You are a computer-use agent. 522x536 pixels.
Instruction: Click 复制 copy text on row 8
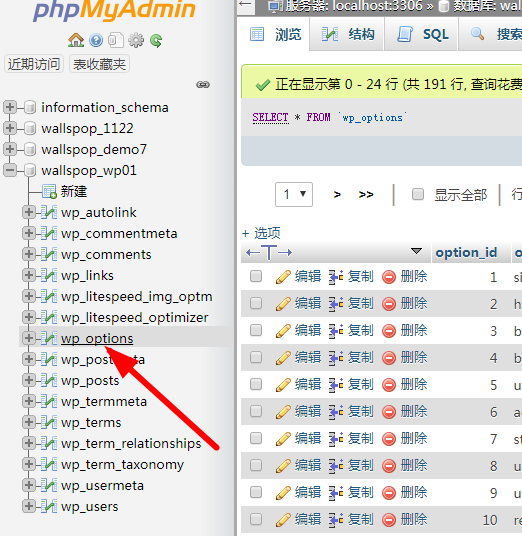(361, 466)
